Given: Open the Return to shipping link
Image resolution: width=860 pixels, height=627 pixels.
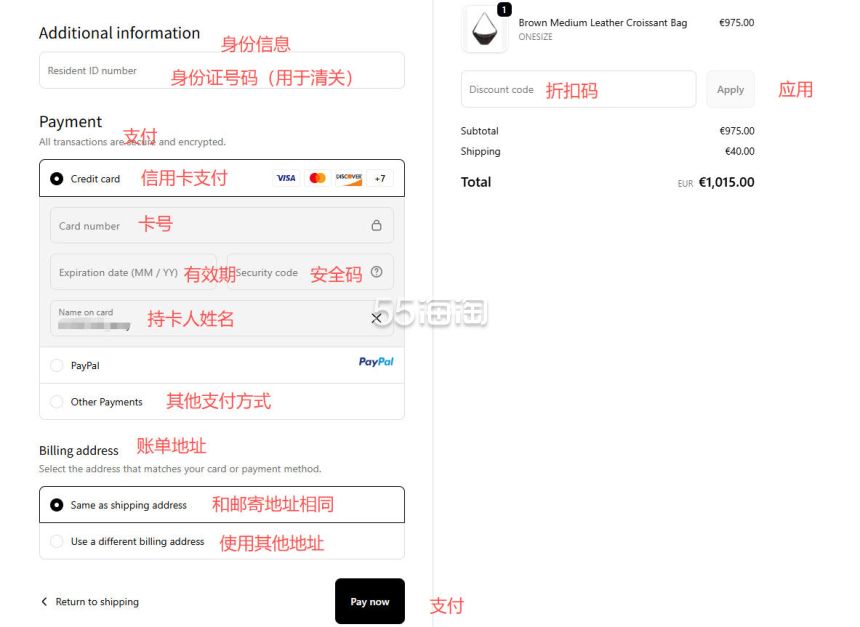Looking at the screenshot, I should (x=97, y=602).
